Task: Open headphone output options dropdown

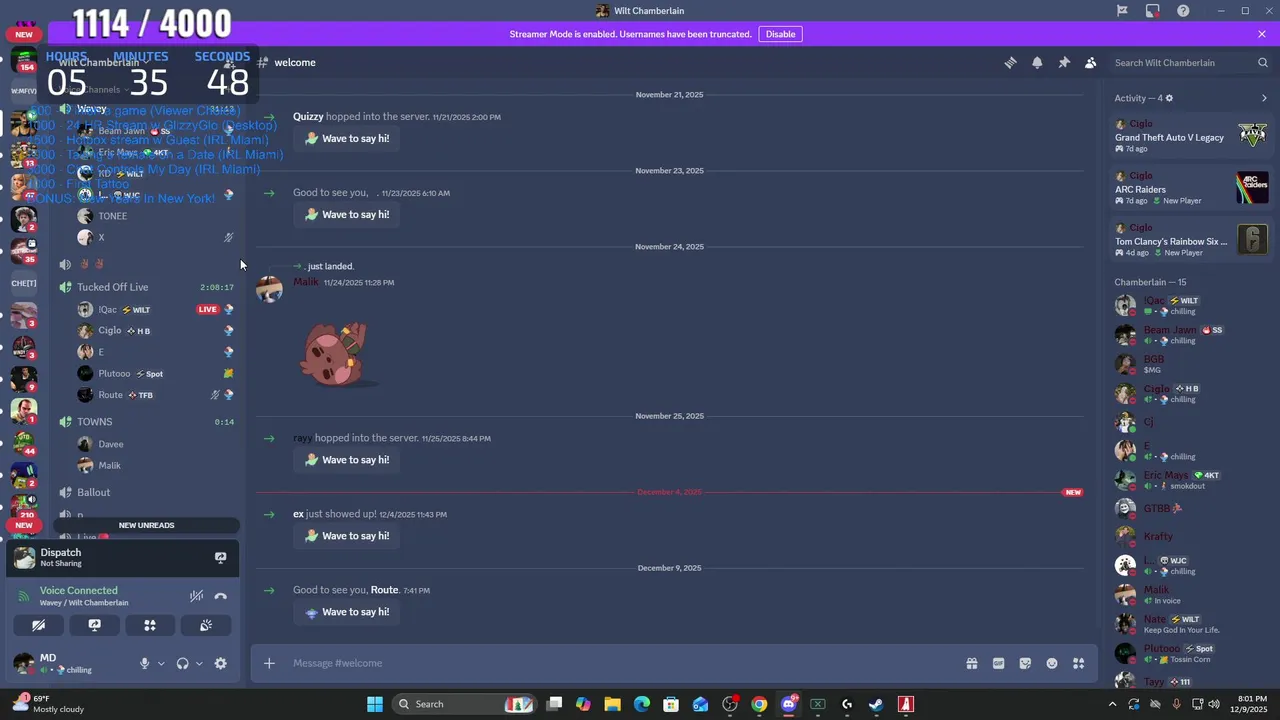Action: [x=199, y=663]
